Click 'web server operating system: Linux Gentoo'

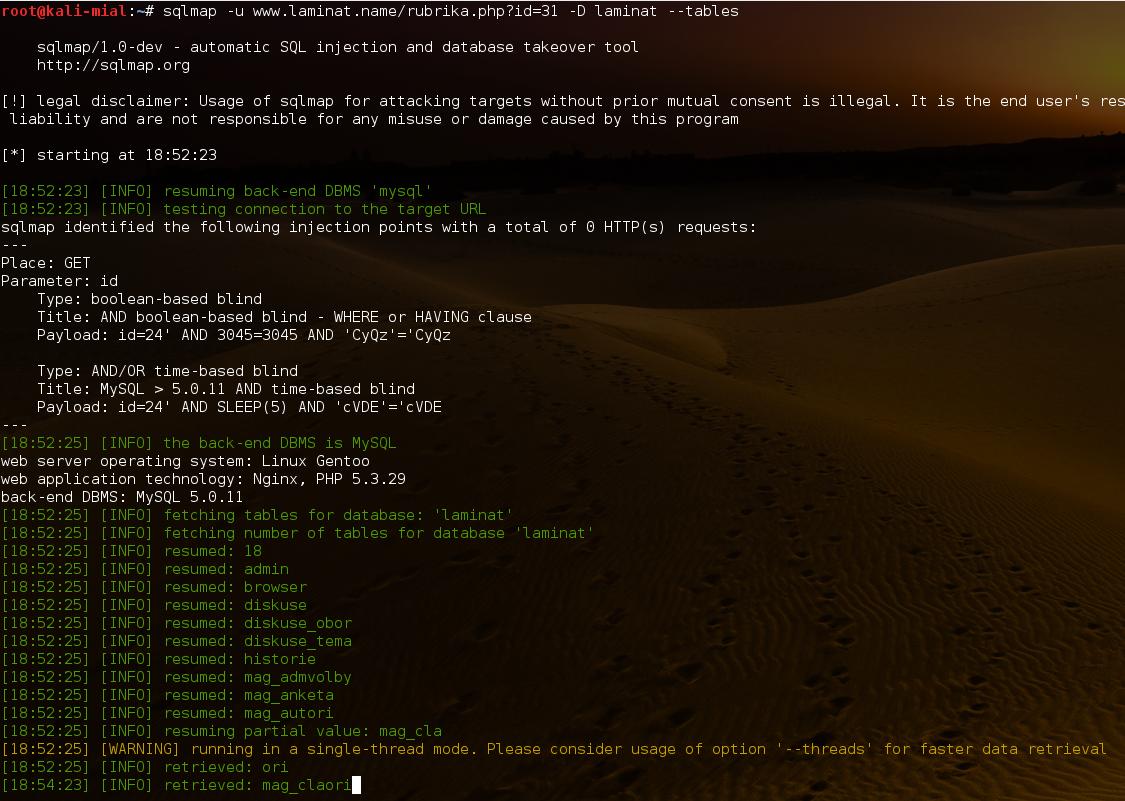(x=185, y=461)
